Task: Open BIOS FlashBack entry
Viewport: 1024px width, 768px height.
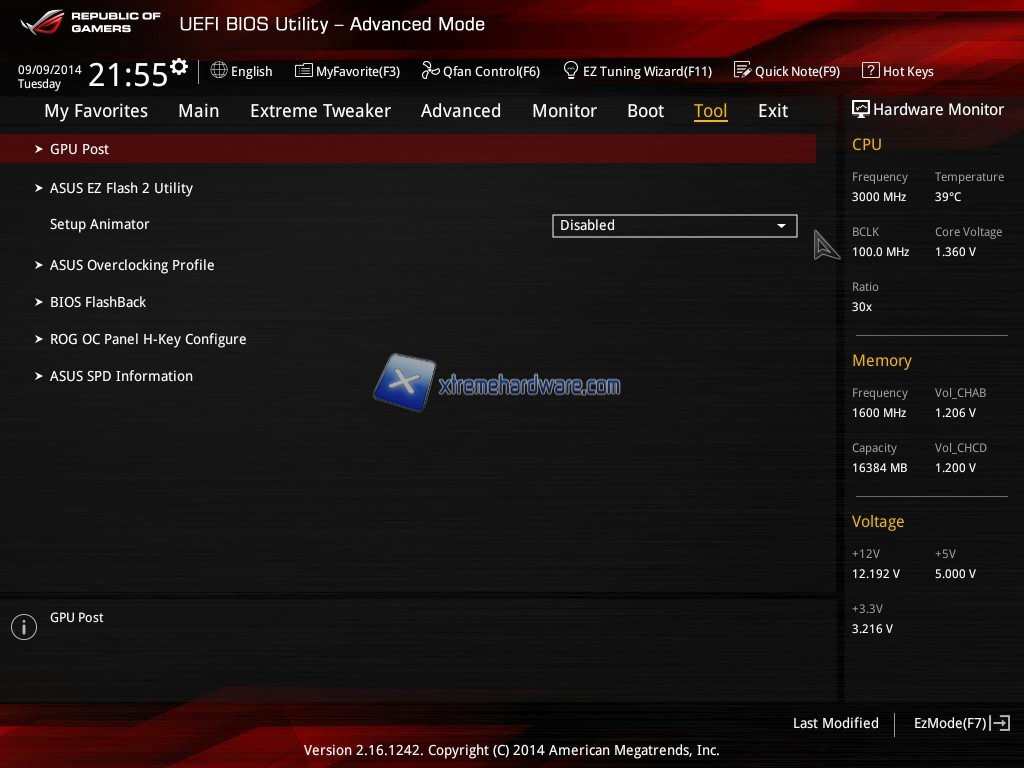Action: [98, 302]
